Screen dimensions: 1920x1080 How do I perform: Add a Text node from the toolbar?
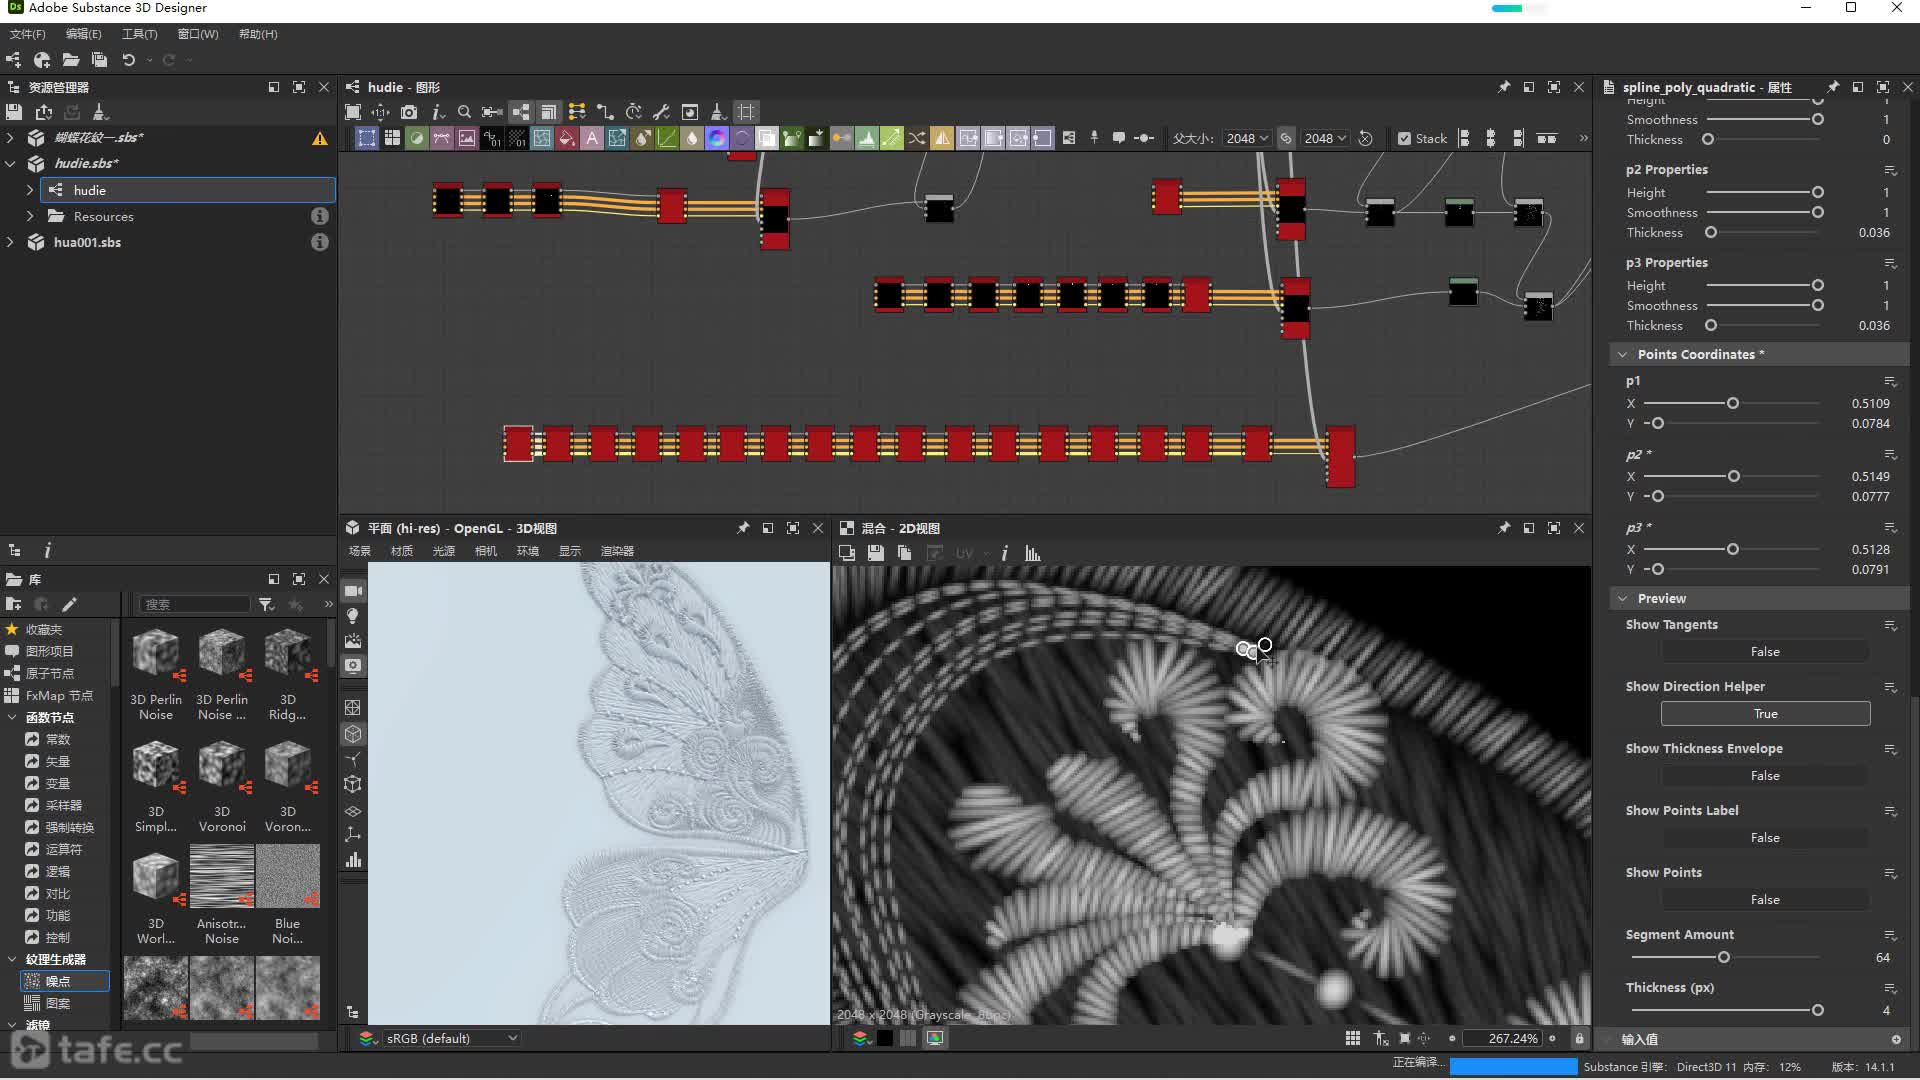592,139
